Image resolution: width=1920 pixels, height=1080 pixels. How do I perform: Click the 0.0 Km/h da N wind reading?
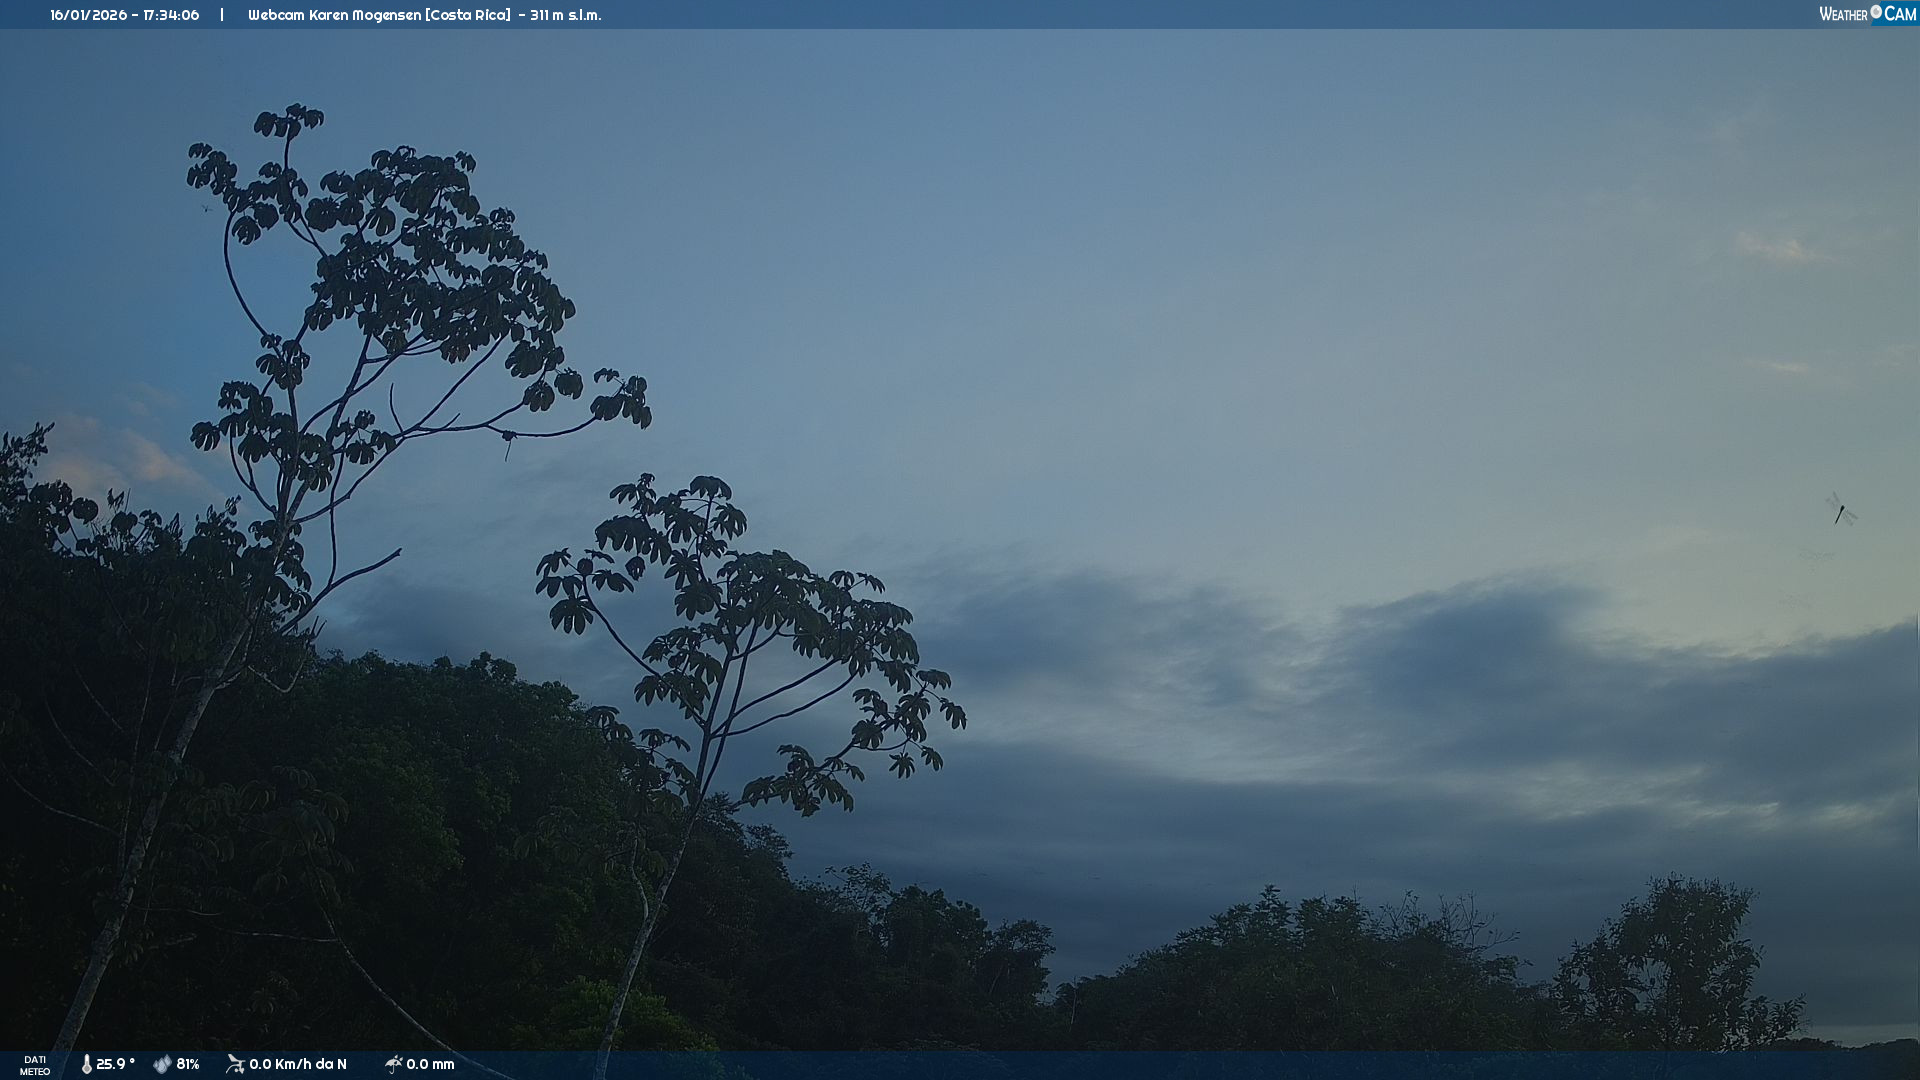[x=298, y=1064]
